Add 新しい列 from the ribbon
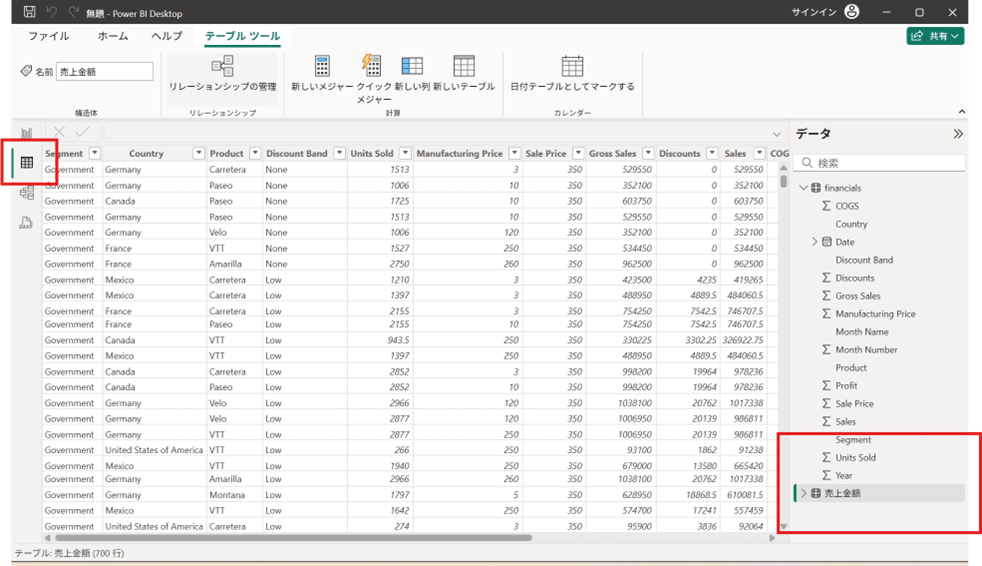The image size is (982, 566). coord(412,66)
